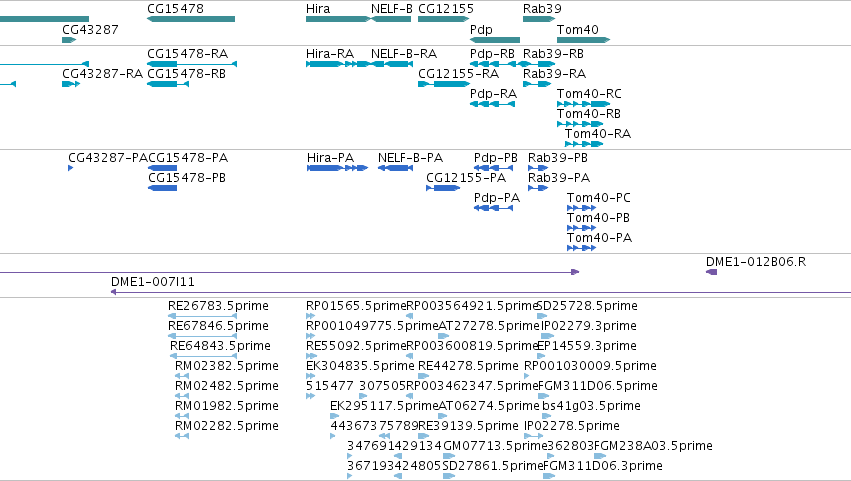851x481 pixels.
Task: Open the Tom40-RA transcript
Action: (584, 144)
